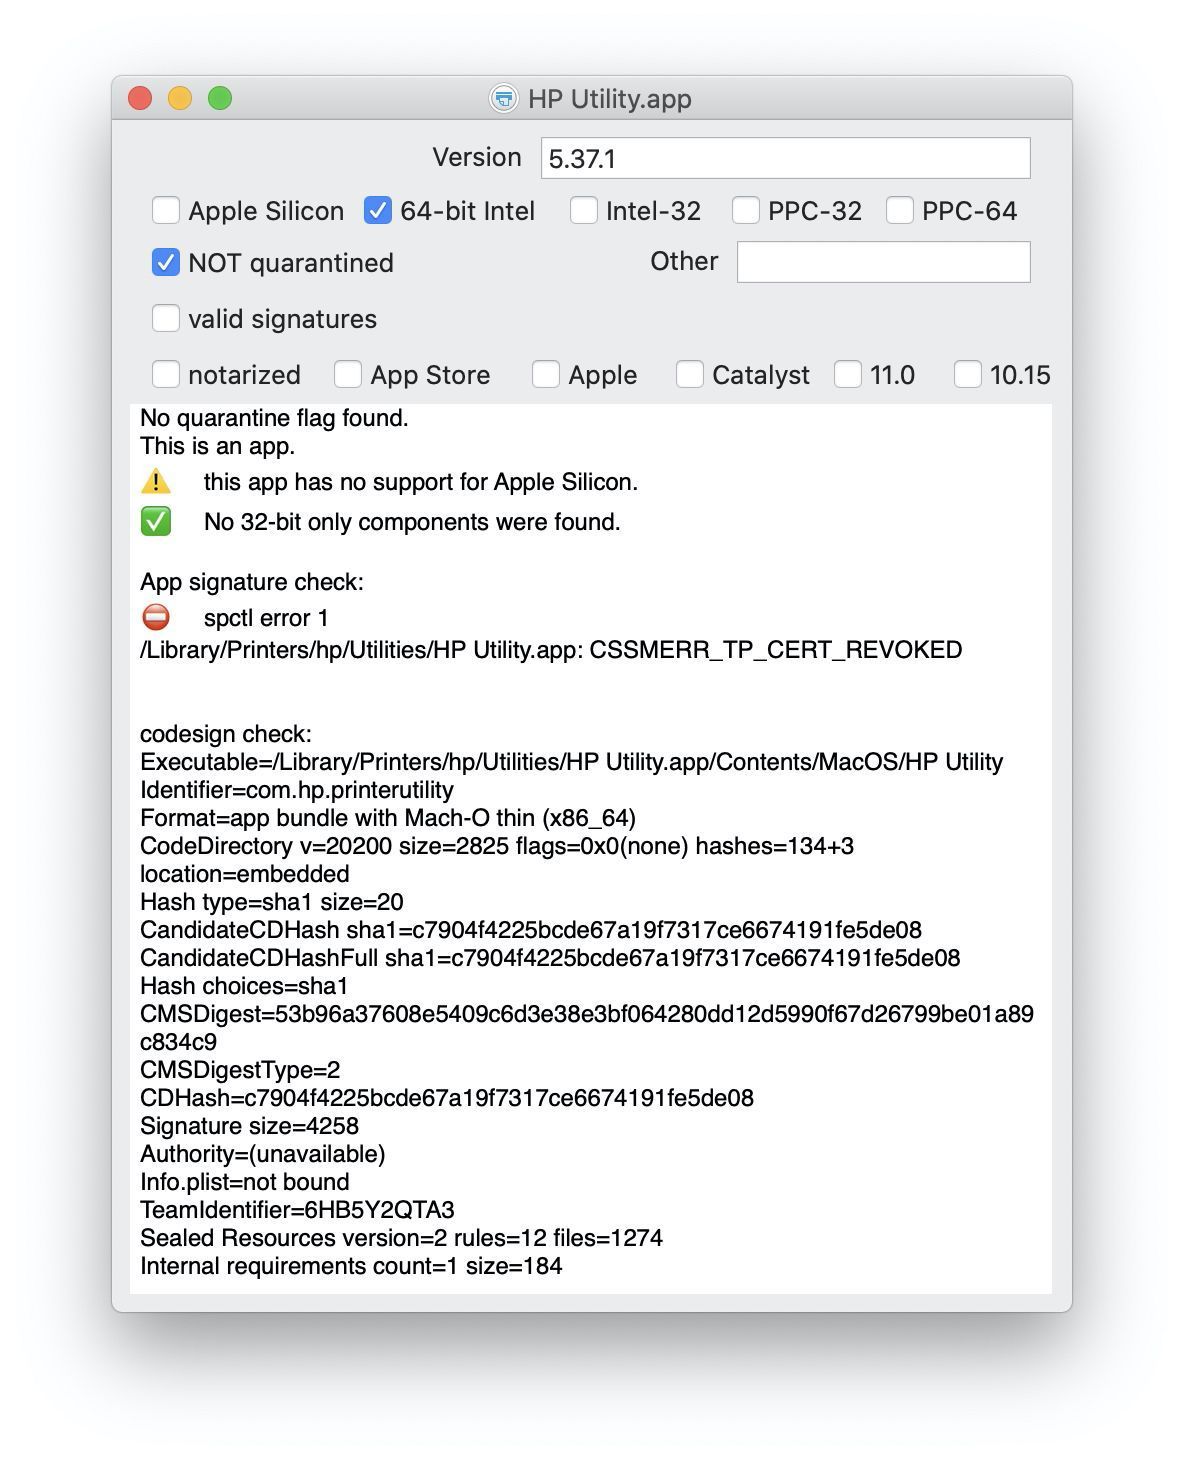Close the HP Utility.app window

click(x=140, y=98)
